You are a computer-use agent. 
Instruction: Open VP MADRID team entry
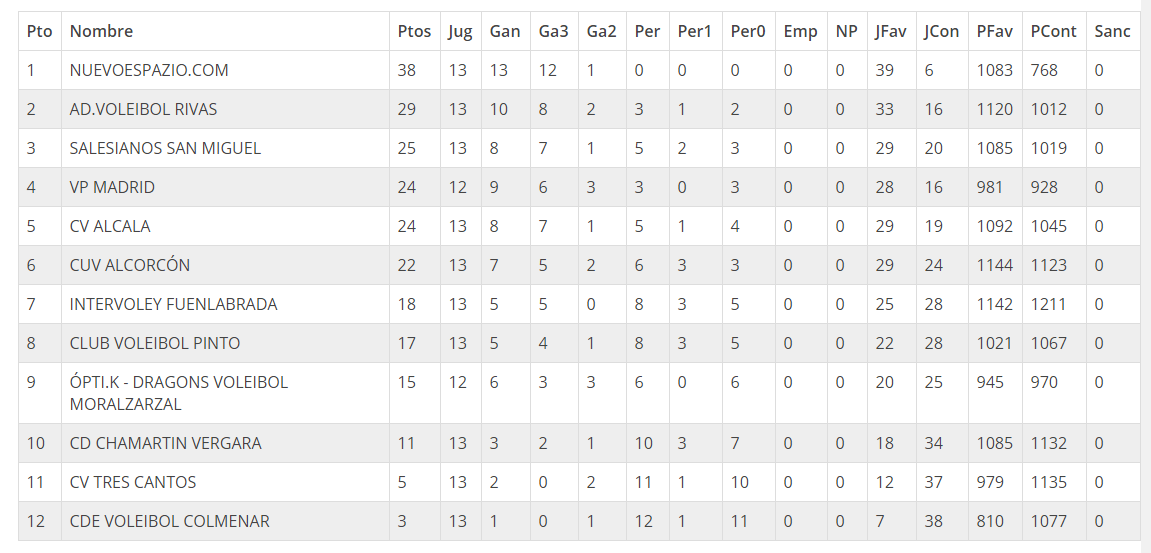click(x=112, y=187)
